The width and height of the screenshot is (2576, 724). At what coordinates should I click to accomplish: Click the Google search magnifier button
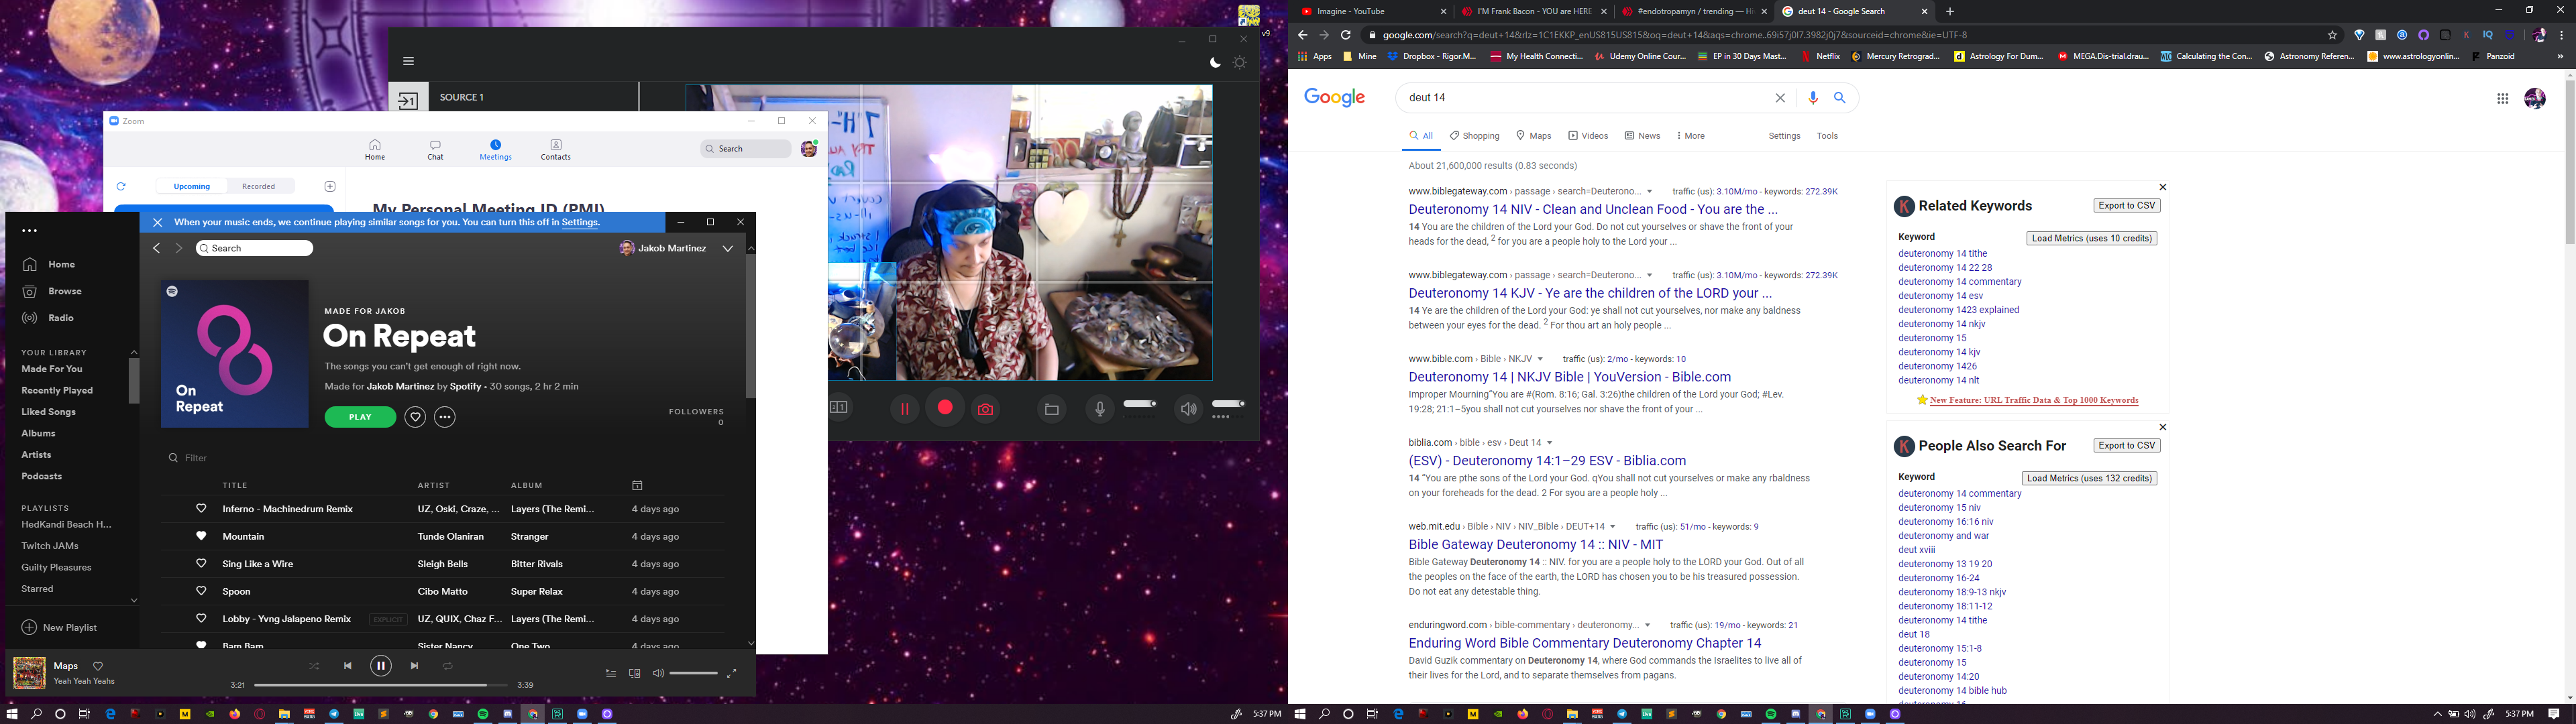[x=1839, y=98]
